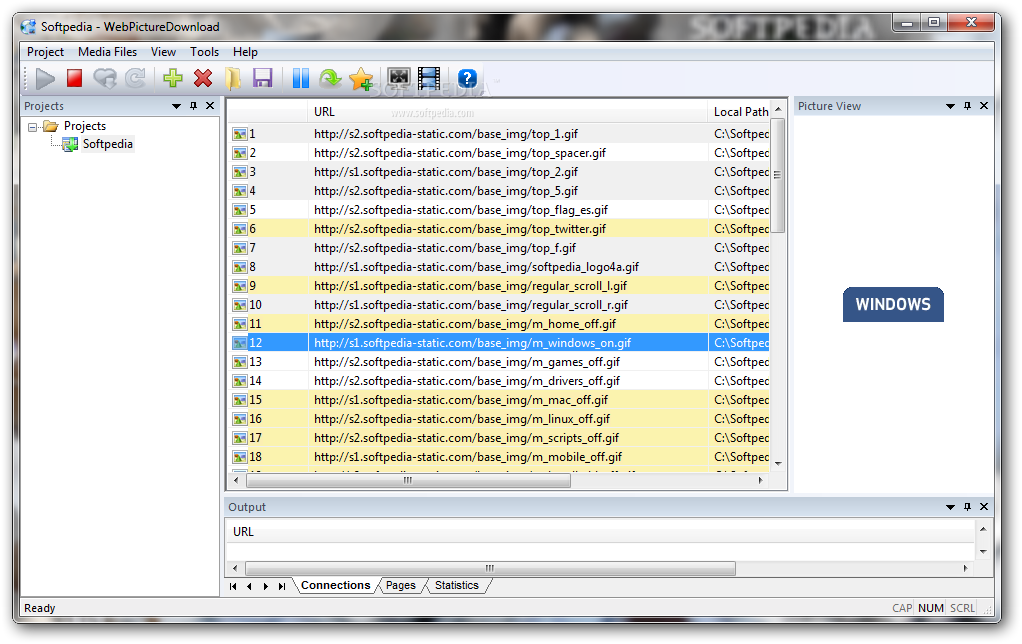Click the green refresh arrow icon
1022x644 pixels.
pyautogui.click(x=330, y=79)
